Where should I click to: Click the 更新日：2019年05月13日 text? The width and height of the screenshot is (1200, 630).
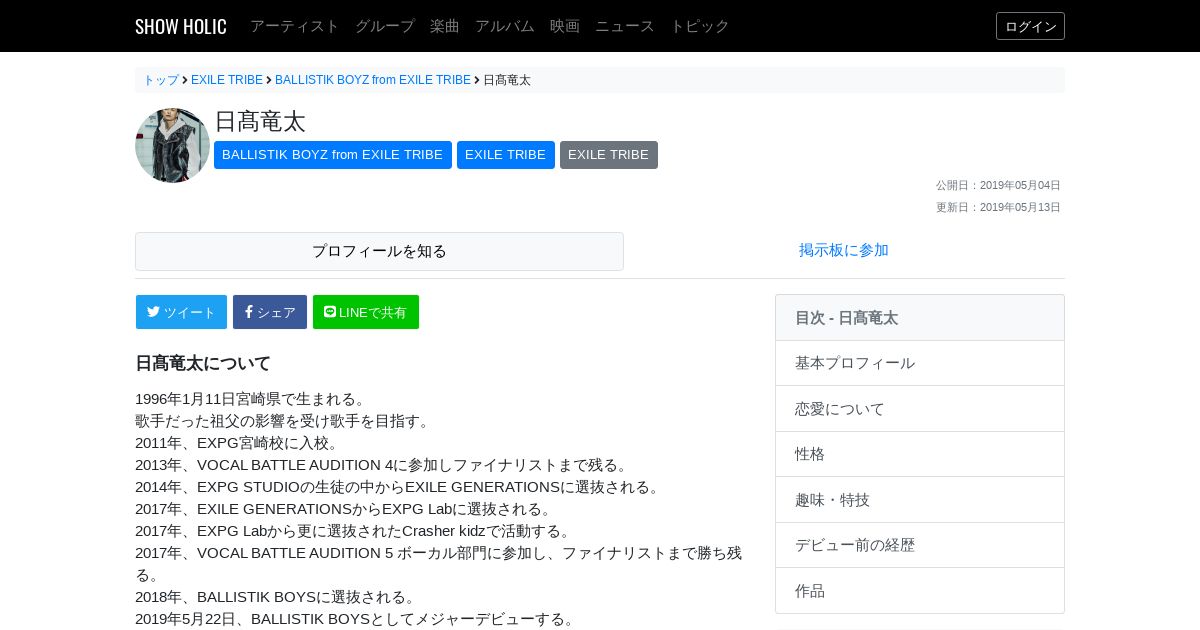pyautogui.click(x=998, y=207)
